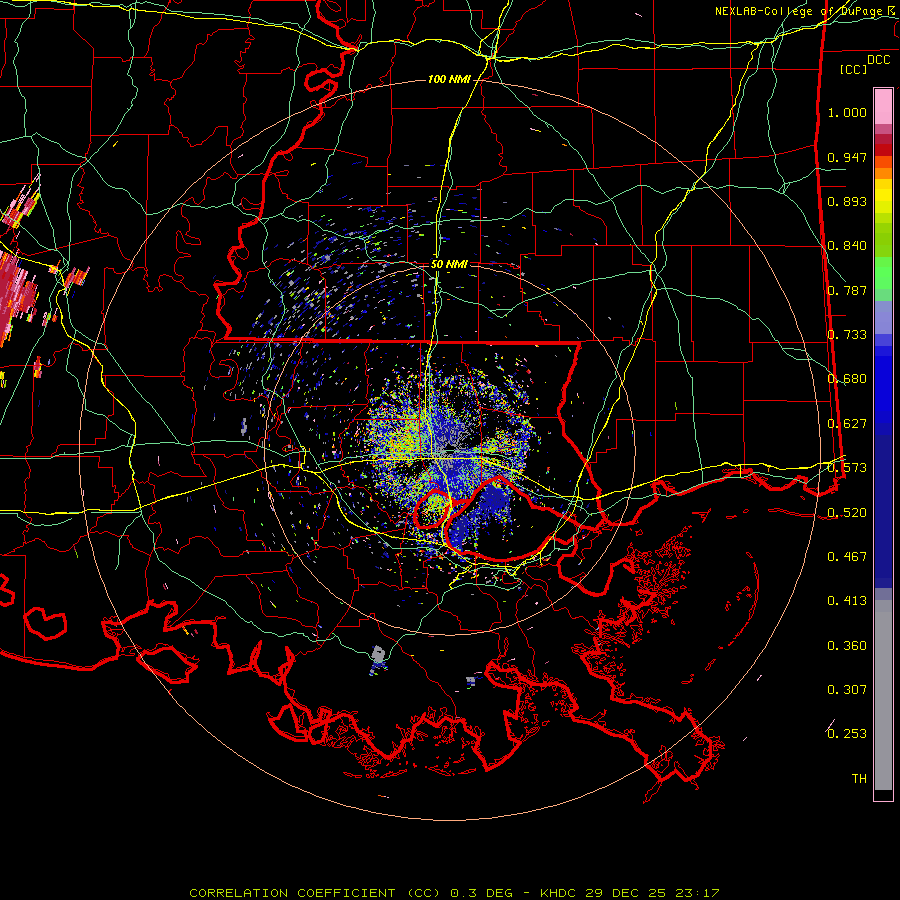Click the 0.413 scale value
The width and height of the screenshot is (900, 900).
click(x=847, y=601)
